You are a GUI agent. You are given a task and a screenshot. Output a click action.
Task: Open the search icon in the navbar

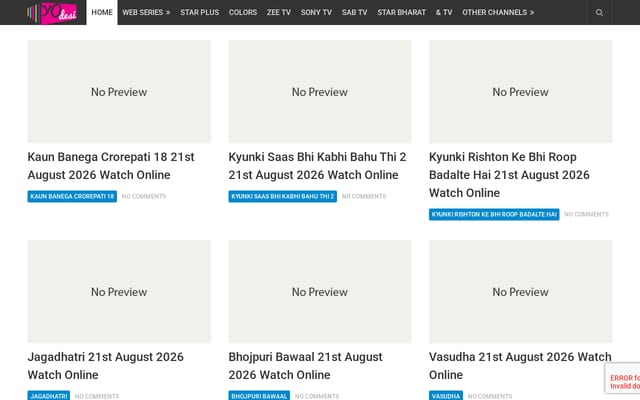(x=599, y=12)
